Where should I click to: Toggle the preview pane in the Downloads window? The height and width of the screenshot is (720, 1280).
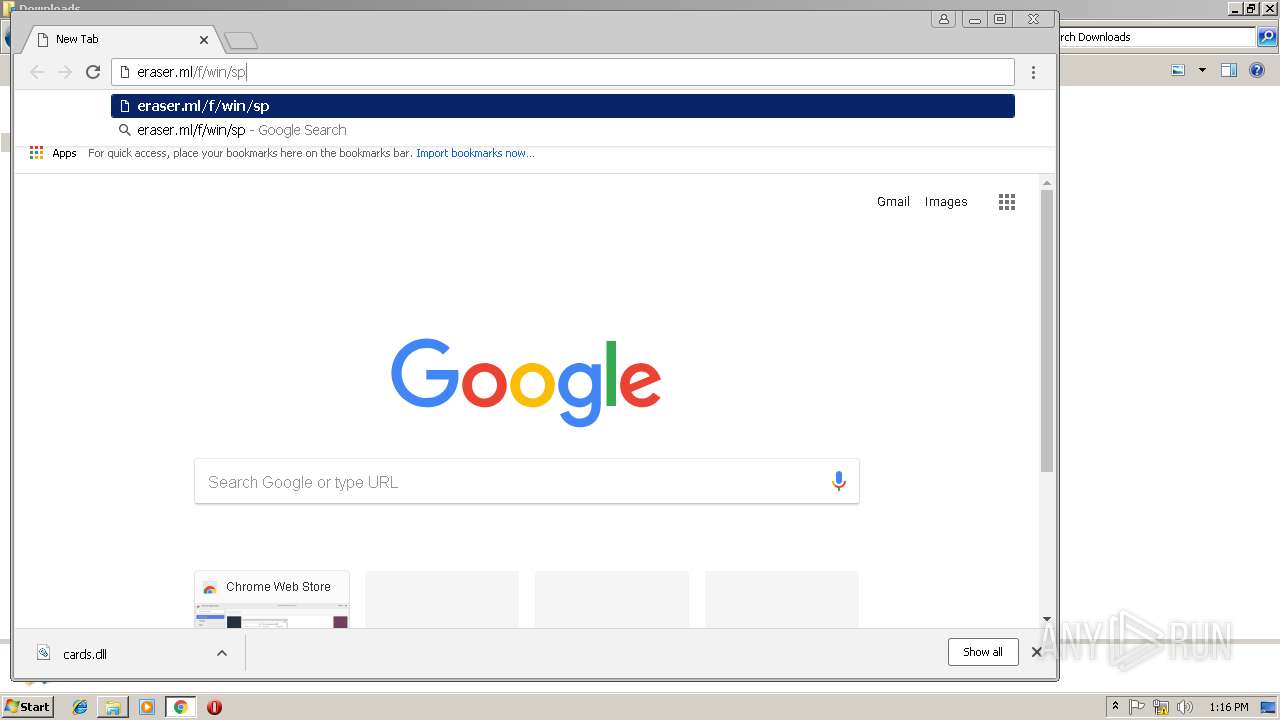1229,70
